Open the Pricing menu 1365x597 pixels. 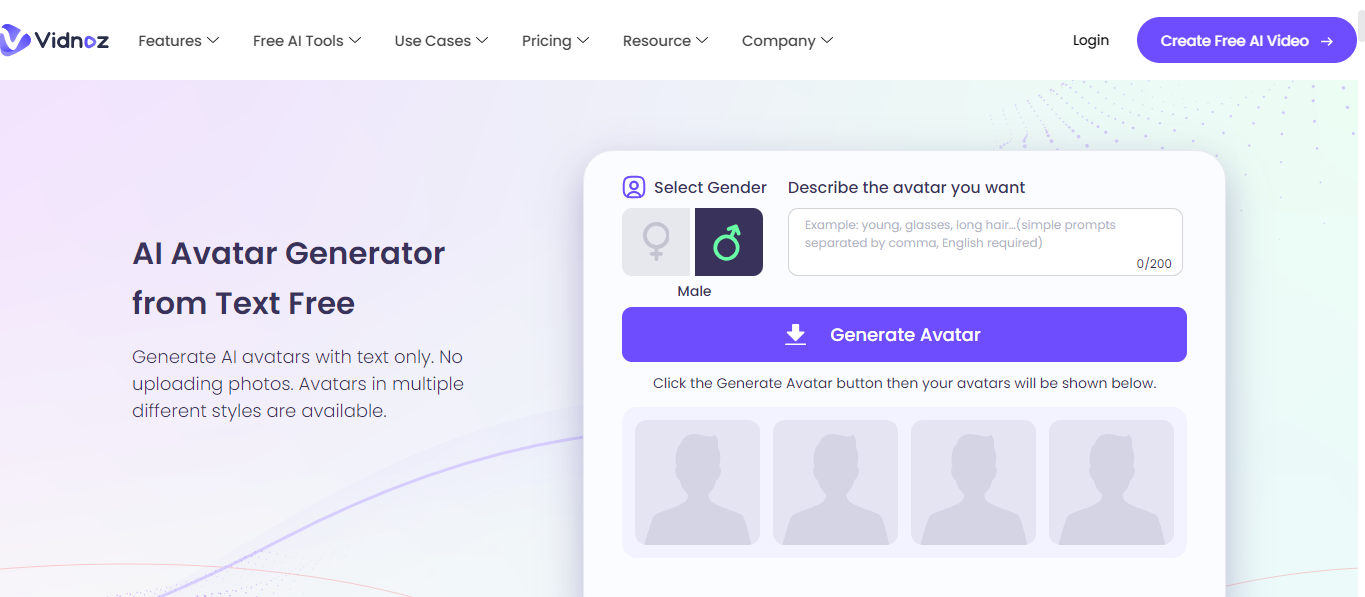click(555, 40)
